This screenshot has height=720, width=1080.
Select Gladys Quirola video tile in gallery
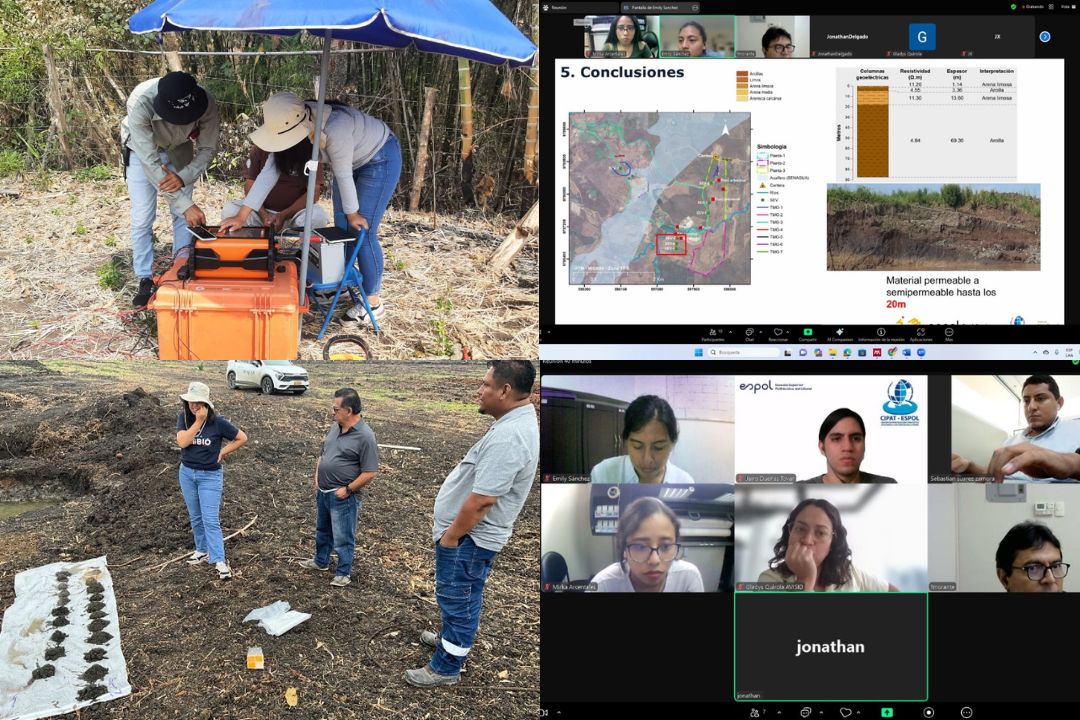pos(831,537)
